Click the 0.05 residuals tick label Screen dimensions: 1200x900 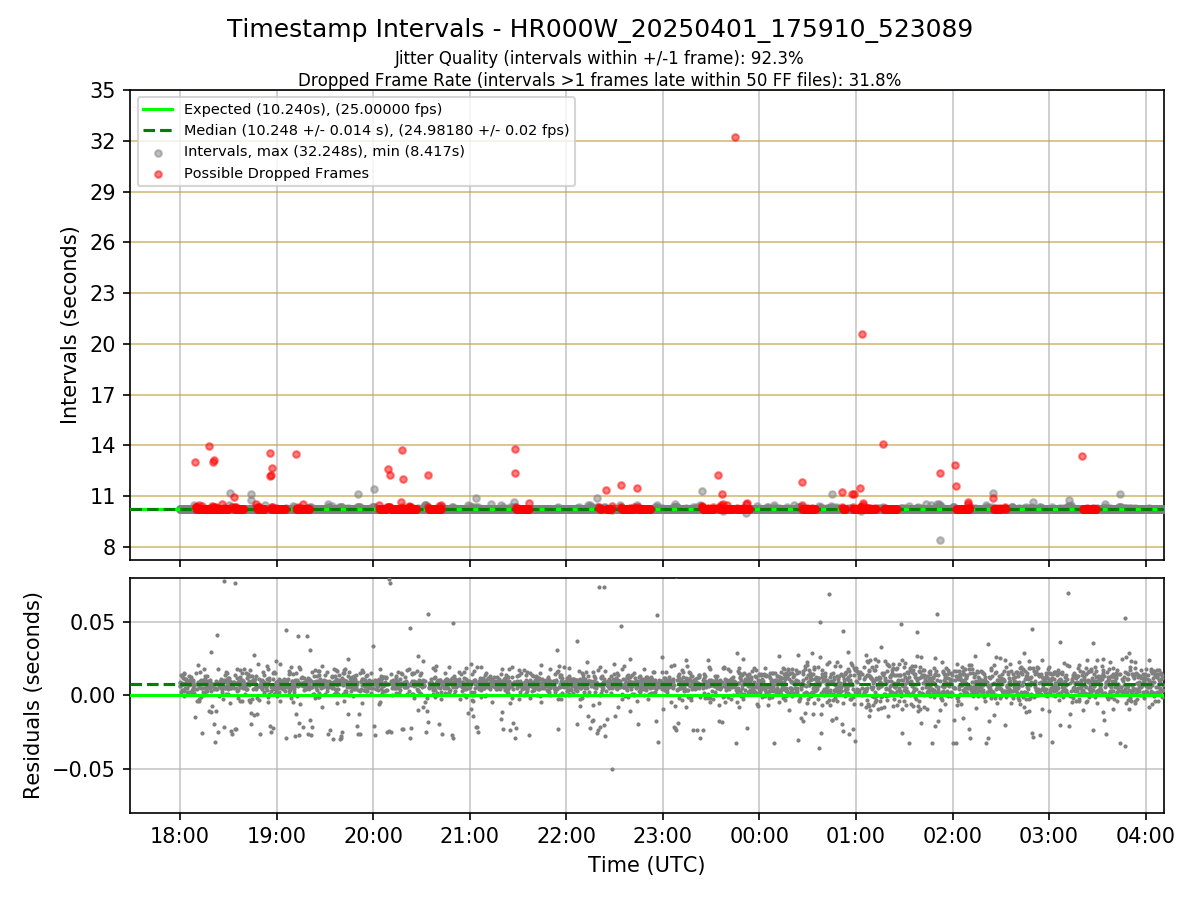(x=93, y=622)
